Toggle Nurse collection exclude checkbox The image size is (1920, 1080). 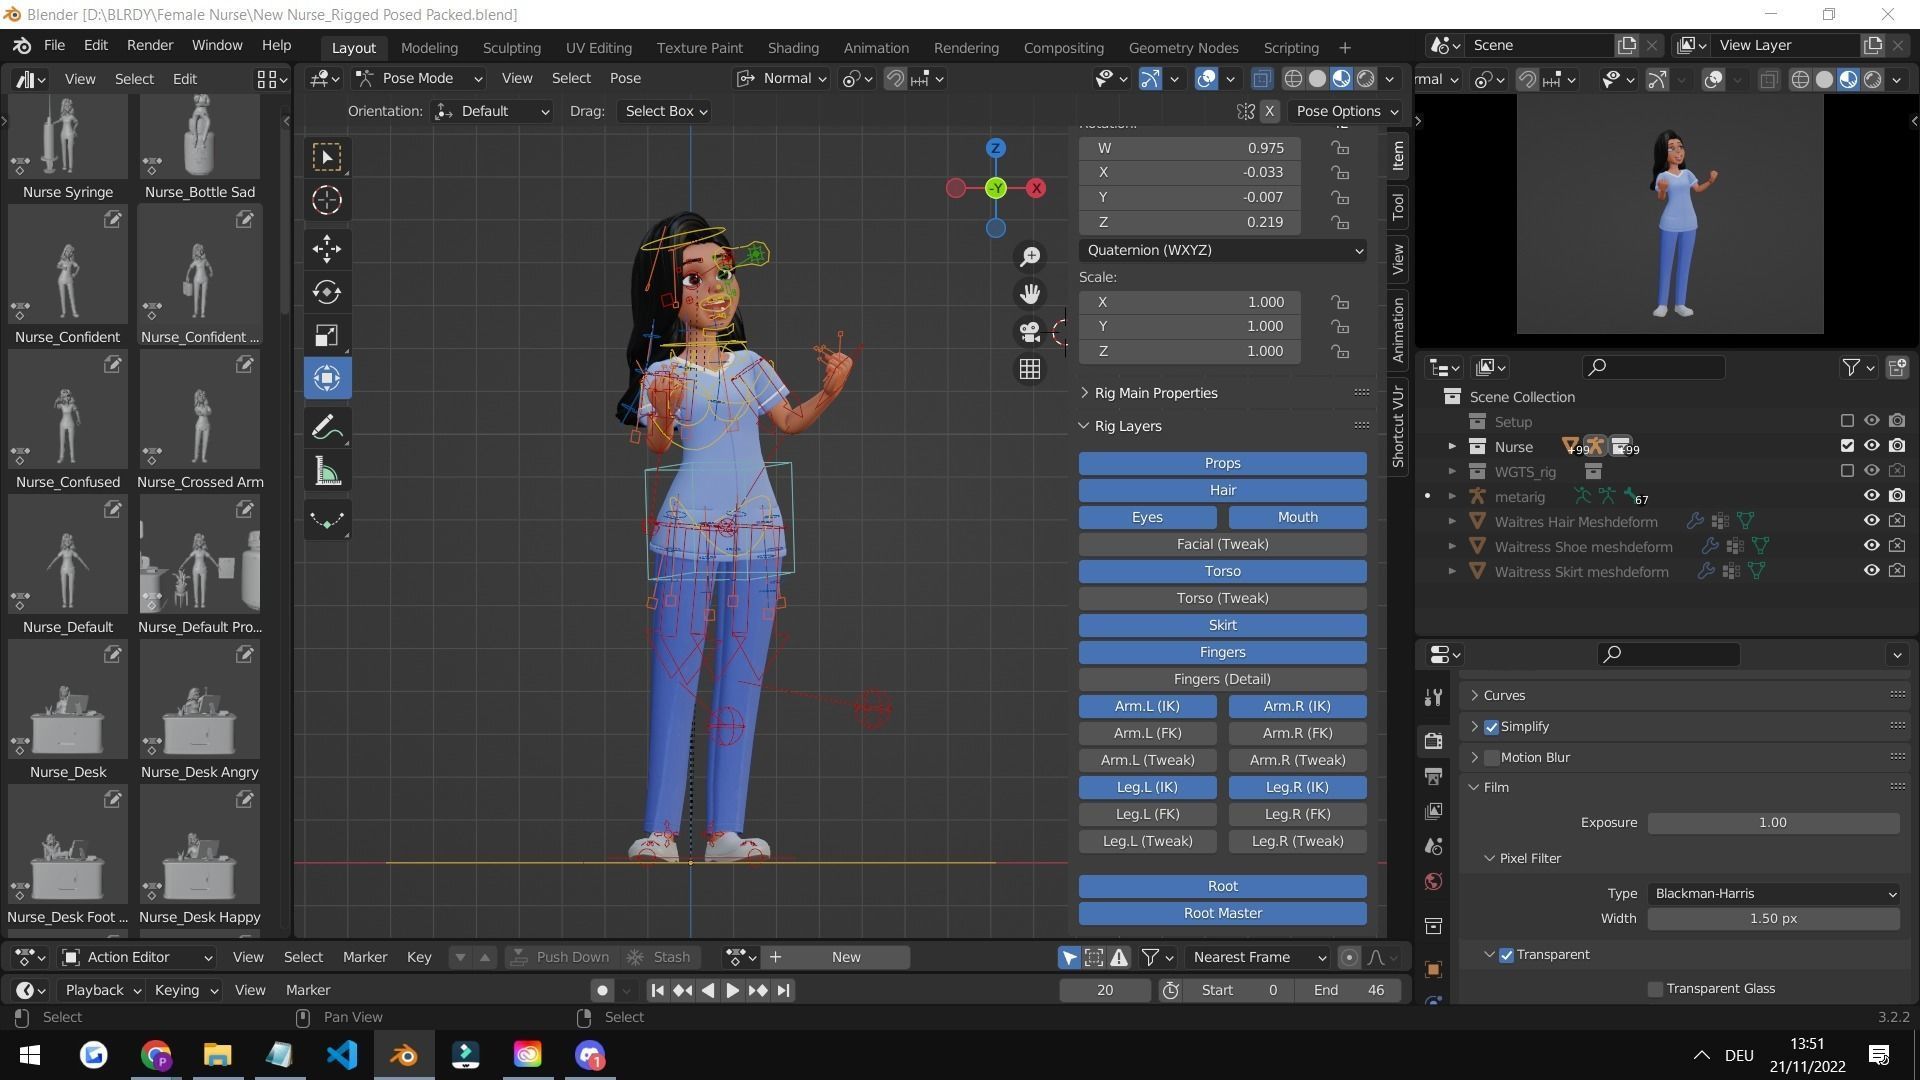tap(1847, 446)
